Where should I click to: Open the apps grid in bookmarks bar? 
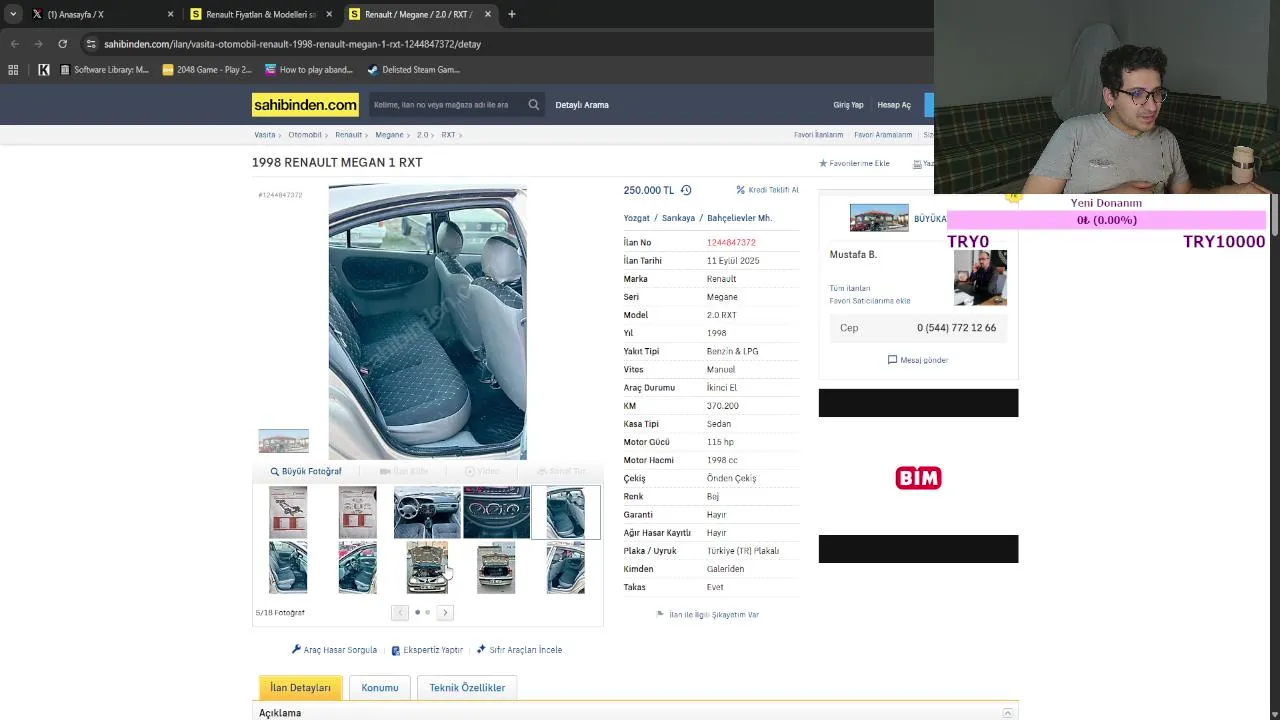pos(13,70)
